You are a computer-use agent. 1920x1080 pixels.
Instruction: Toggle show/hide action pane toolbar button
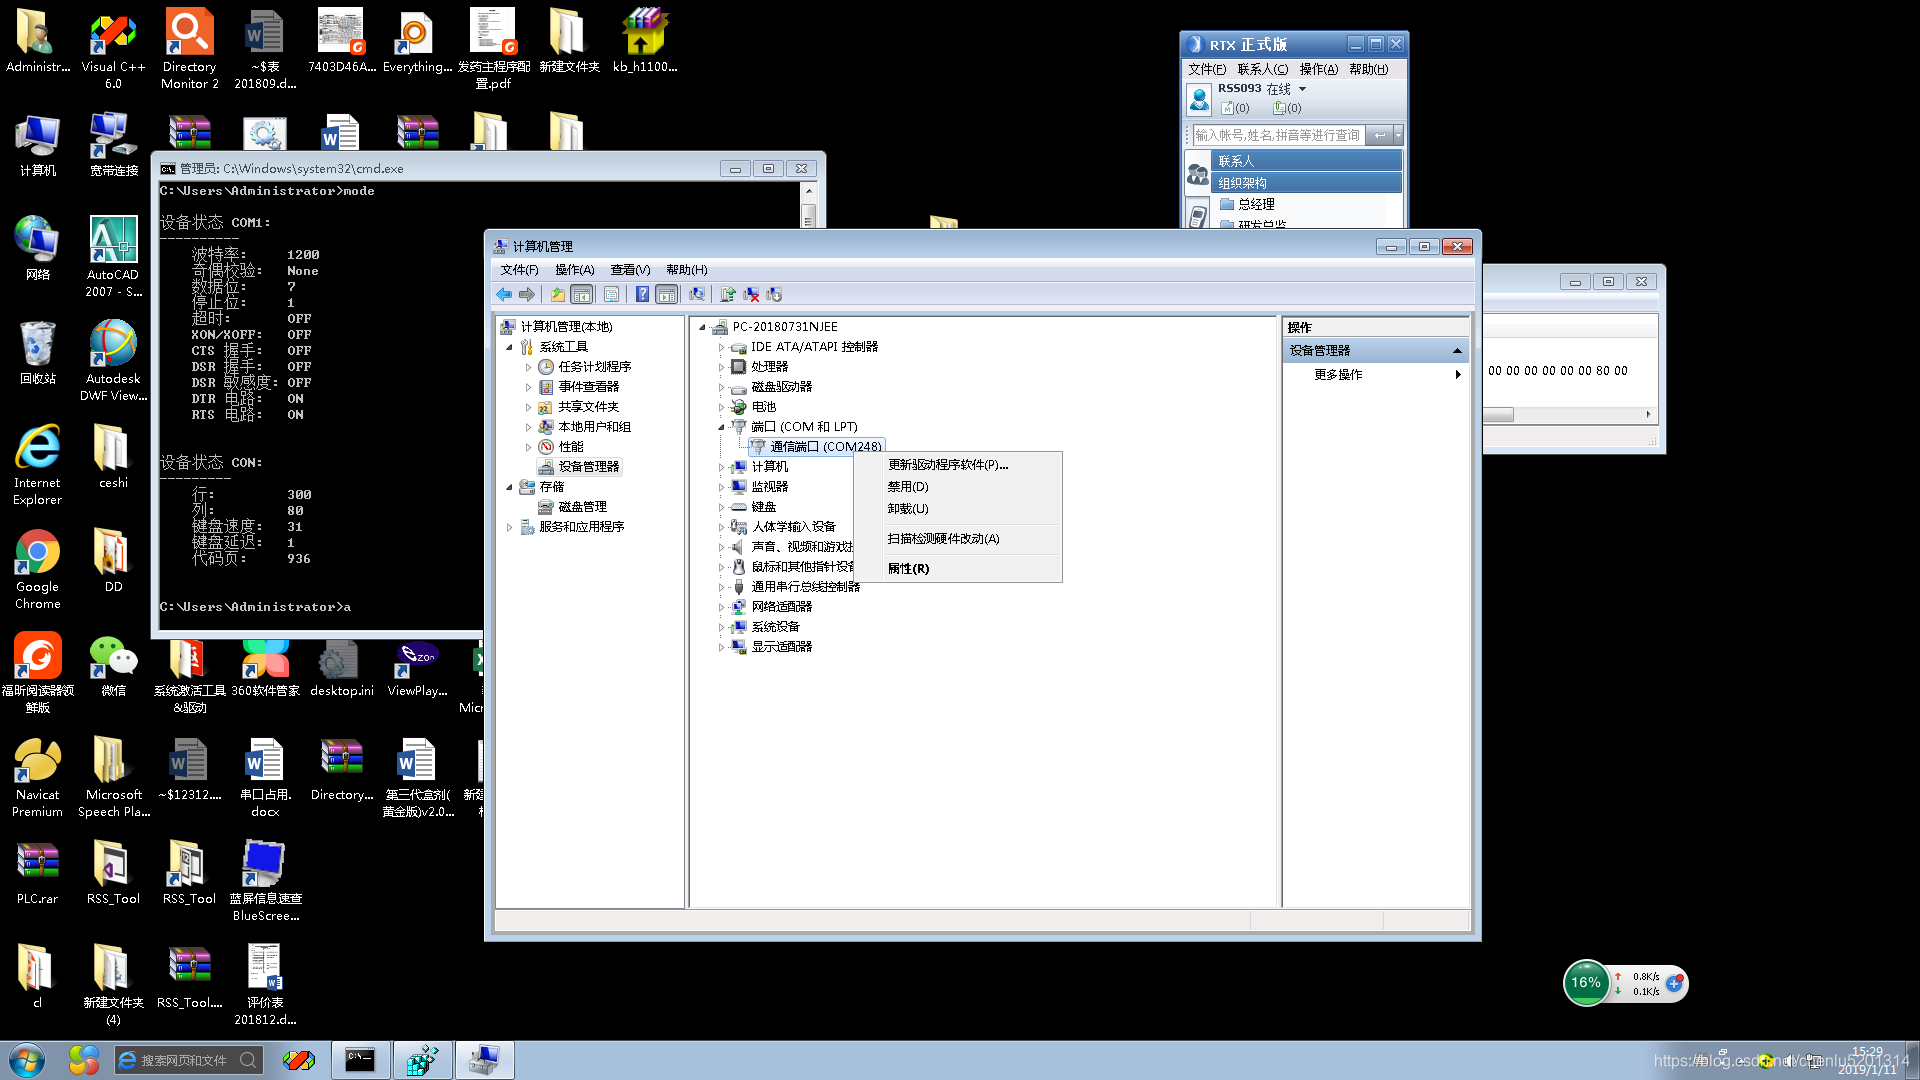pyautogui.click(x=666, y=294)
